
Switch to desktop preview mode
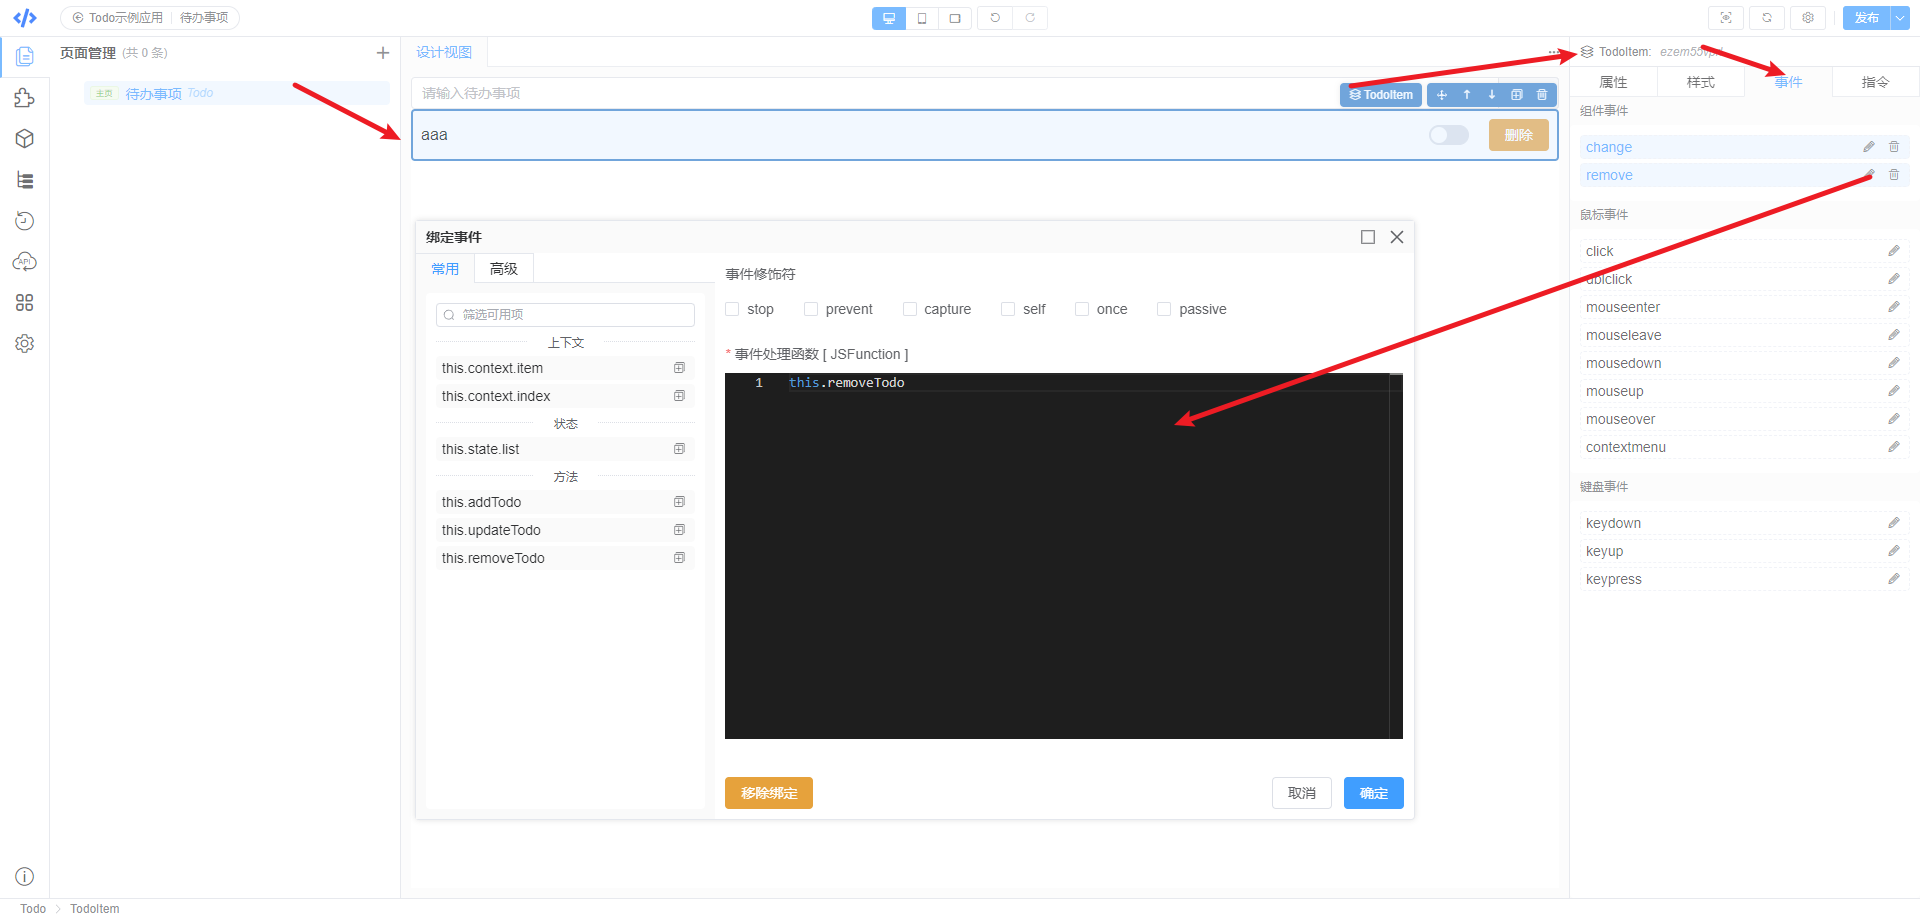point(889,18)
